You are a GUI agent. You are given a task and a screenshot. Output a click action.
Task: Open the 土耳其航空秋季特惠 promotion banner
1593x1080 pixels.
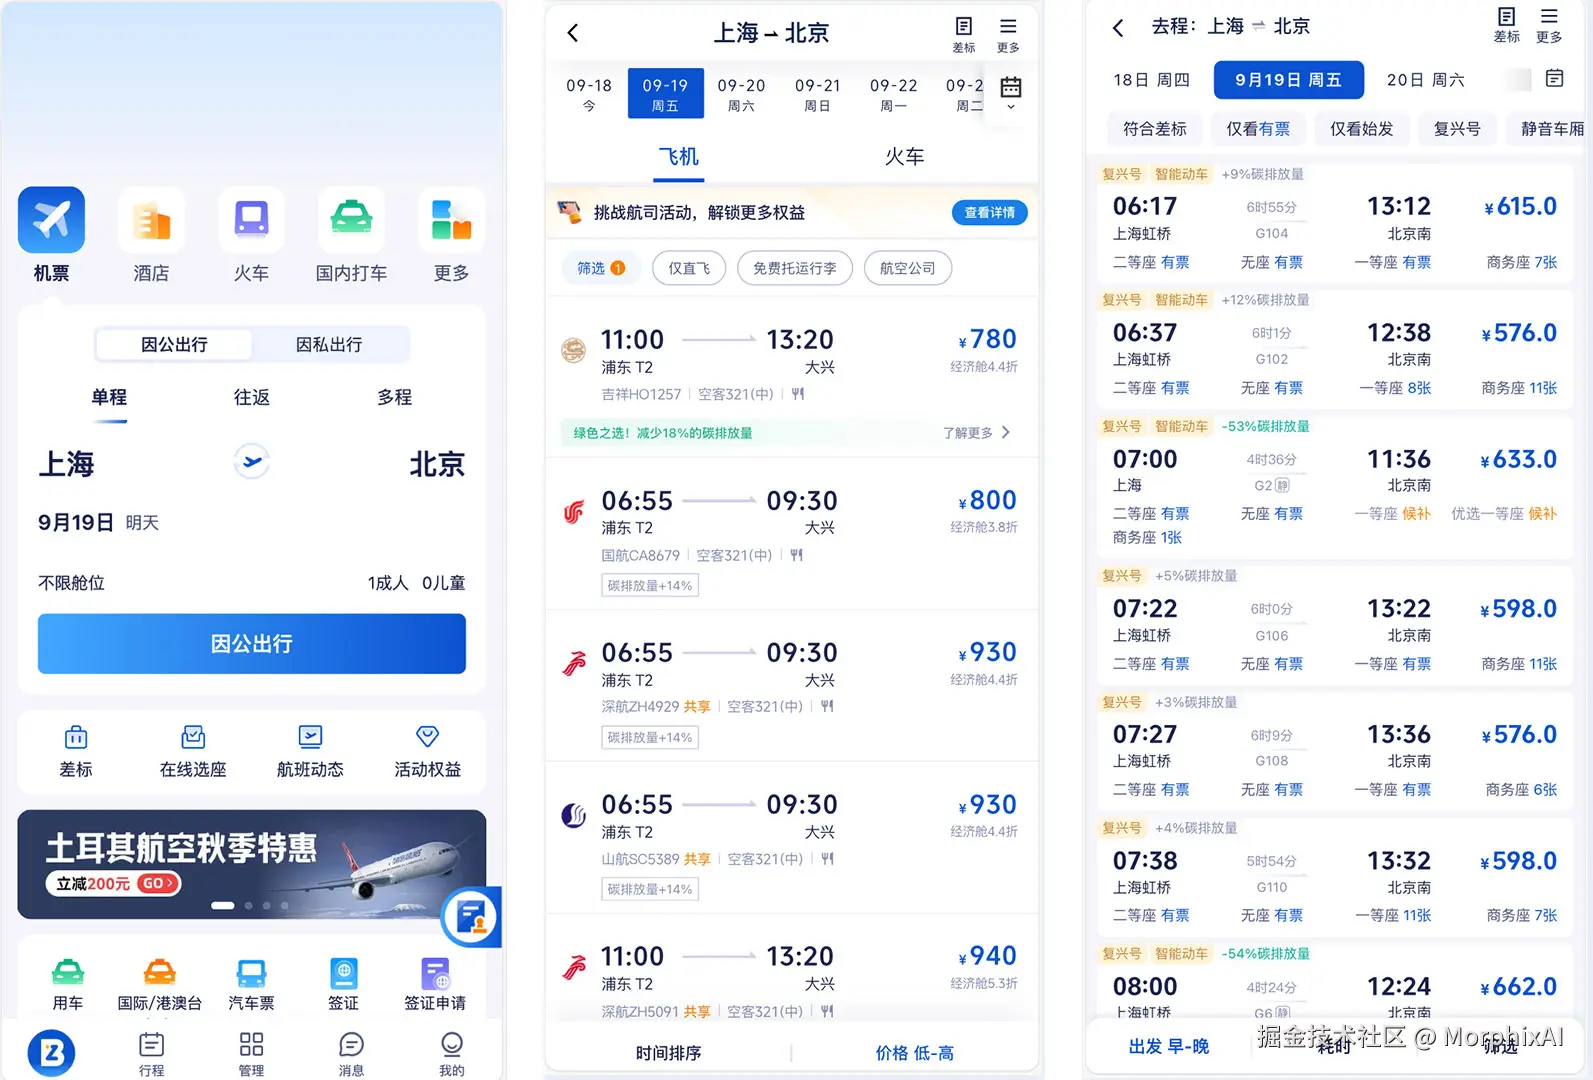point(252,865)
